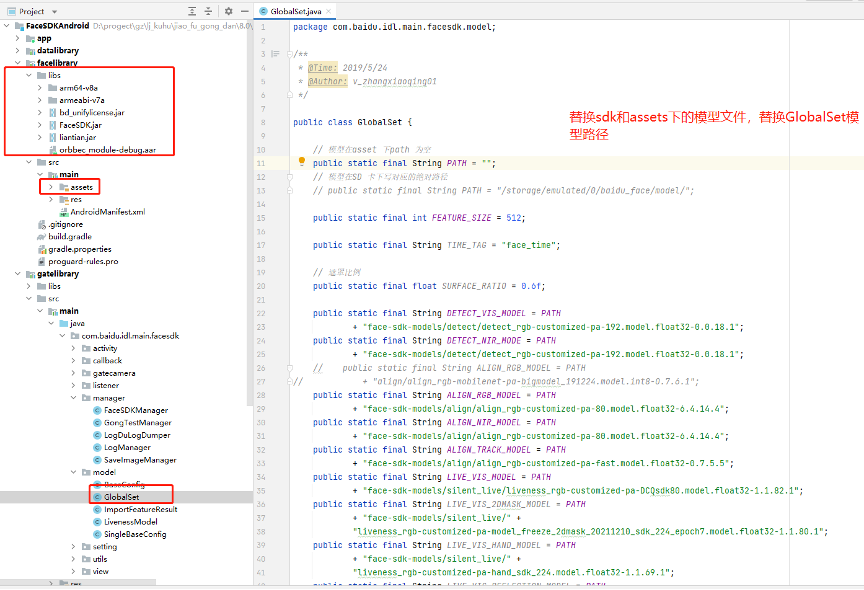Select the libs folder under gatelibrary
864x590 pixels.
pyautogui.click(x=54, y=286)
